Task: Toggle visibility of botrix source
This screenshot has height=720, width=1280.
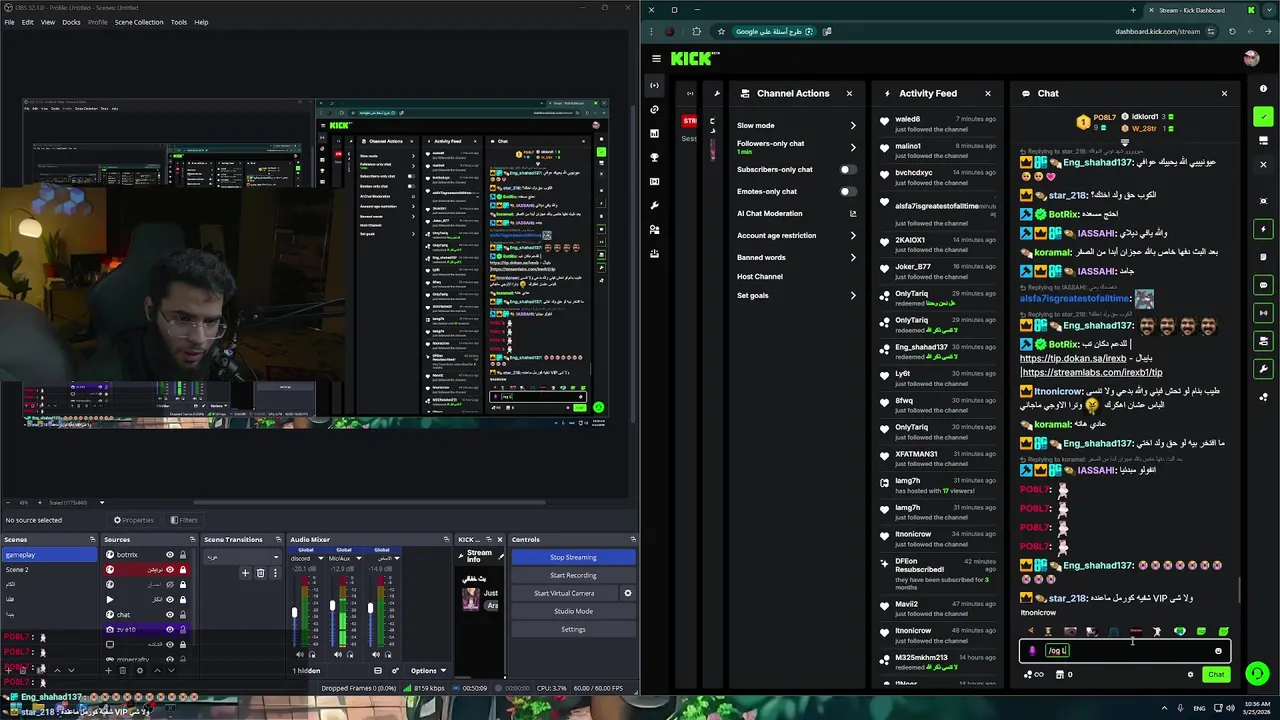Action: (x=170, y=555)
